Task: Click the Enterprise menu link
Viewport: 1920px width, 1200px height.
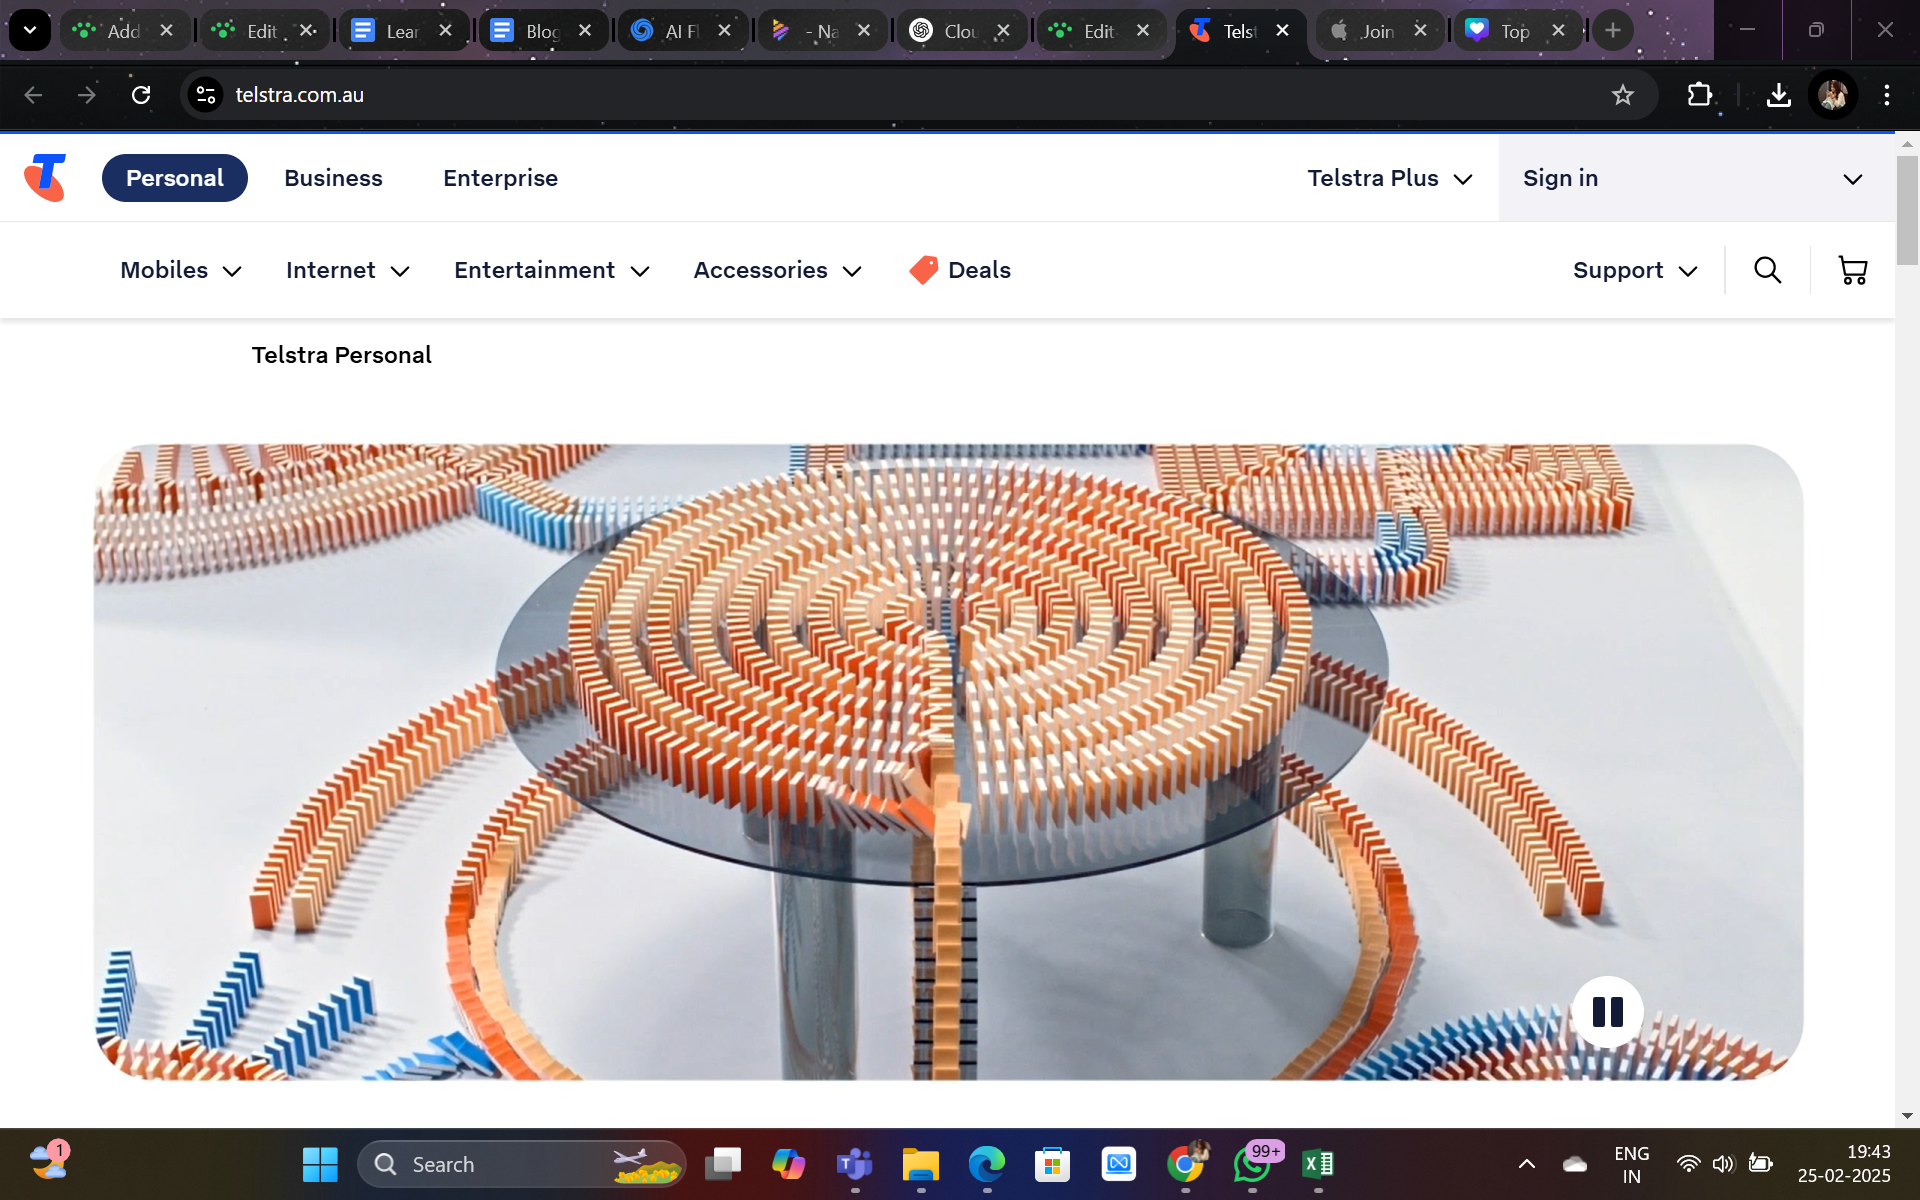Action: tap(500, 177)
